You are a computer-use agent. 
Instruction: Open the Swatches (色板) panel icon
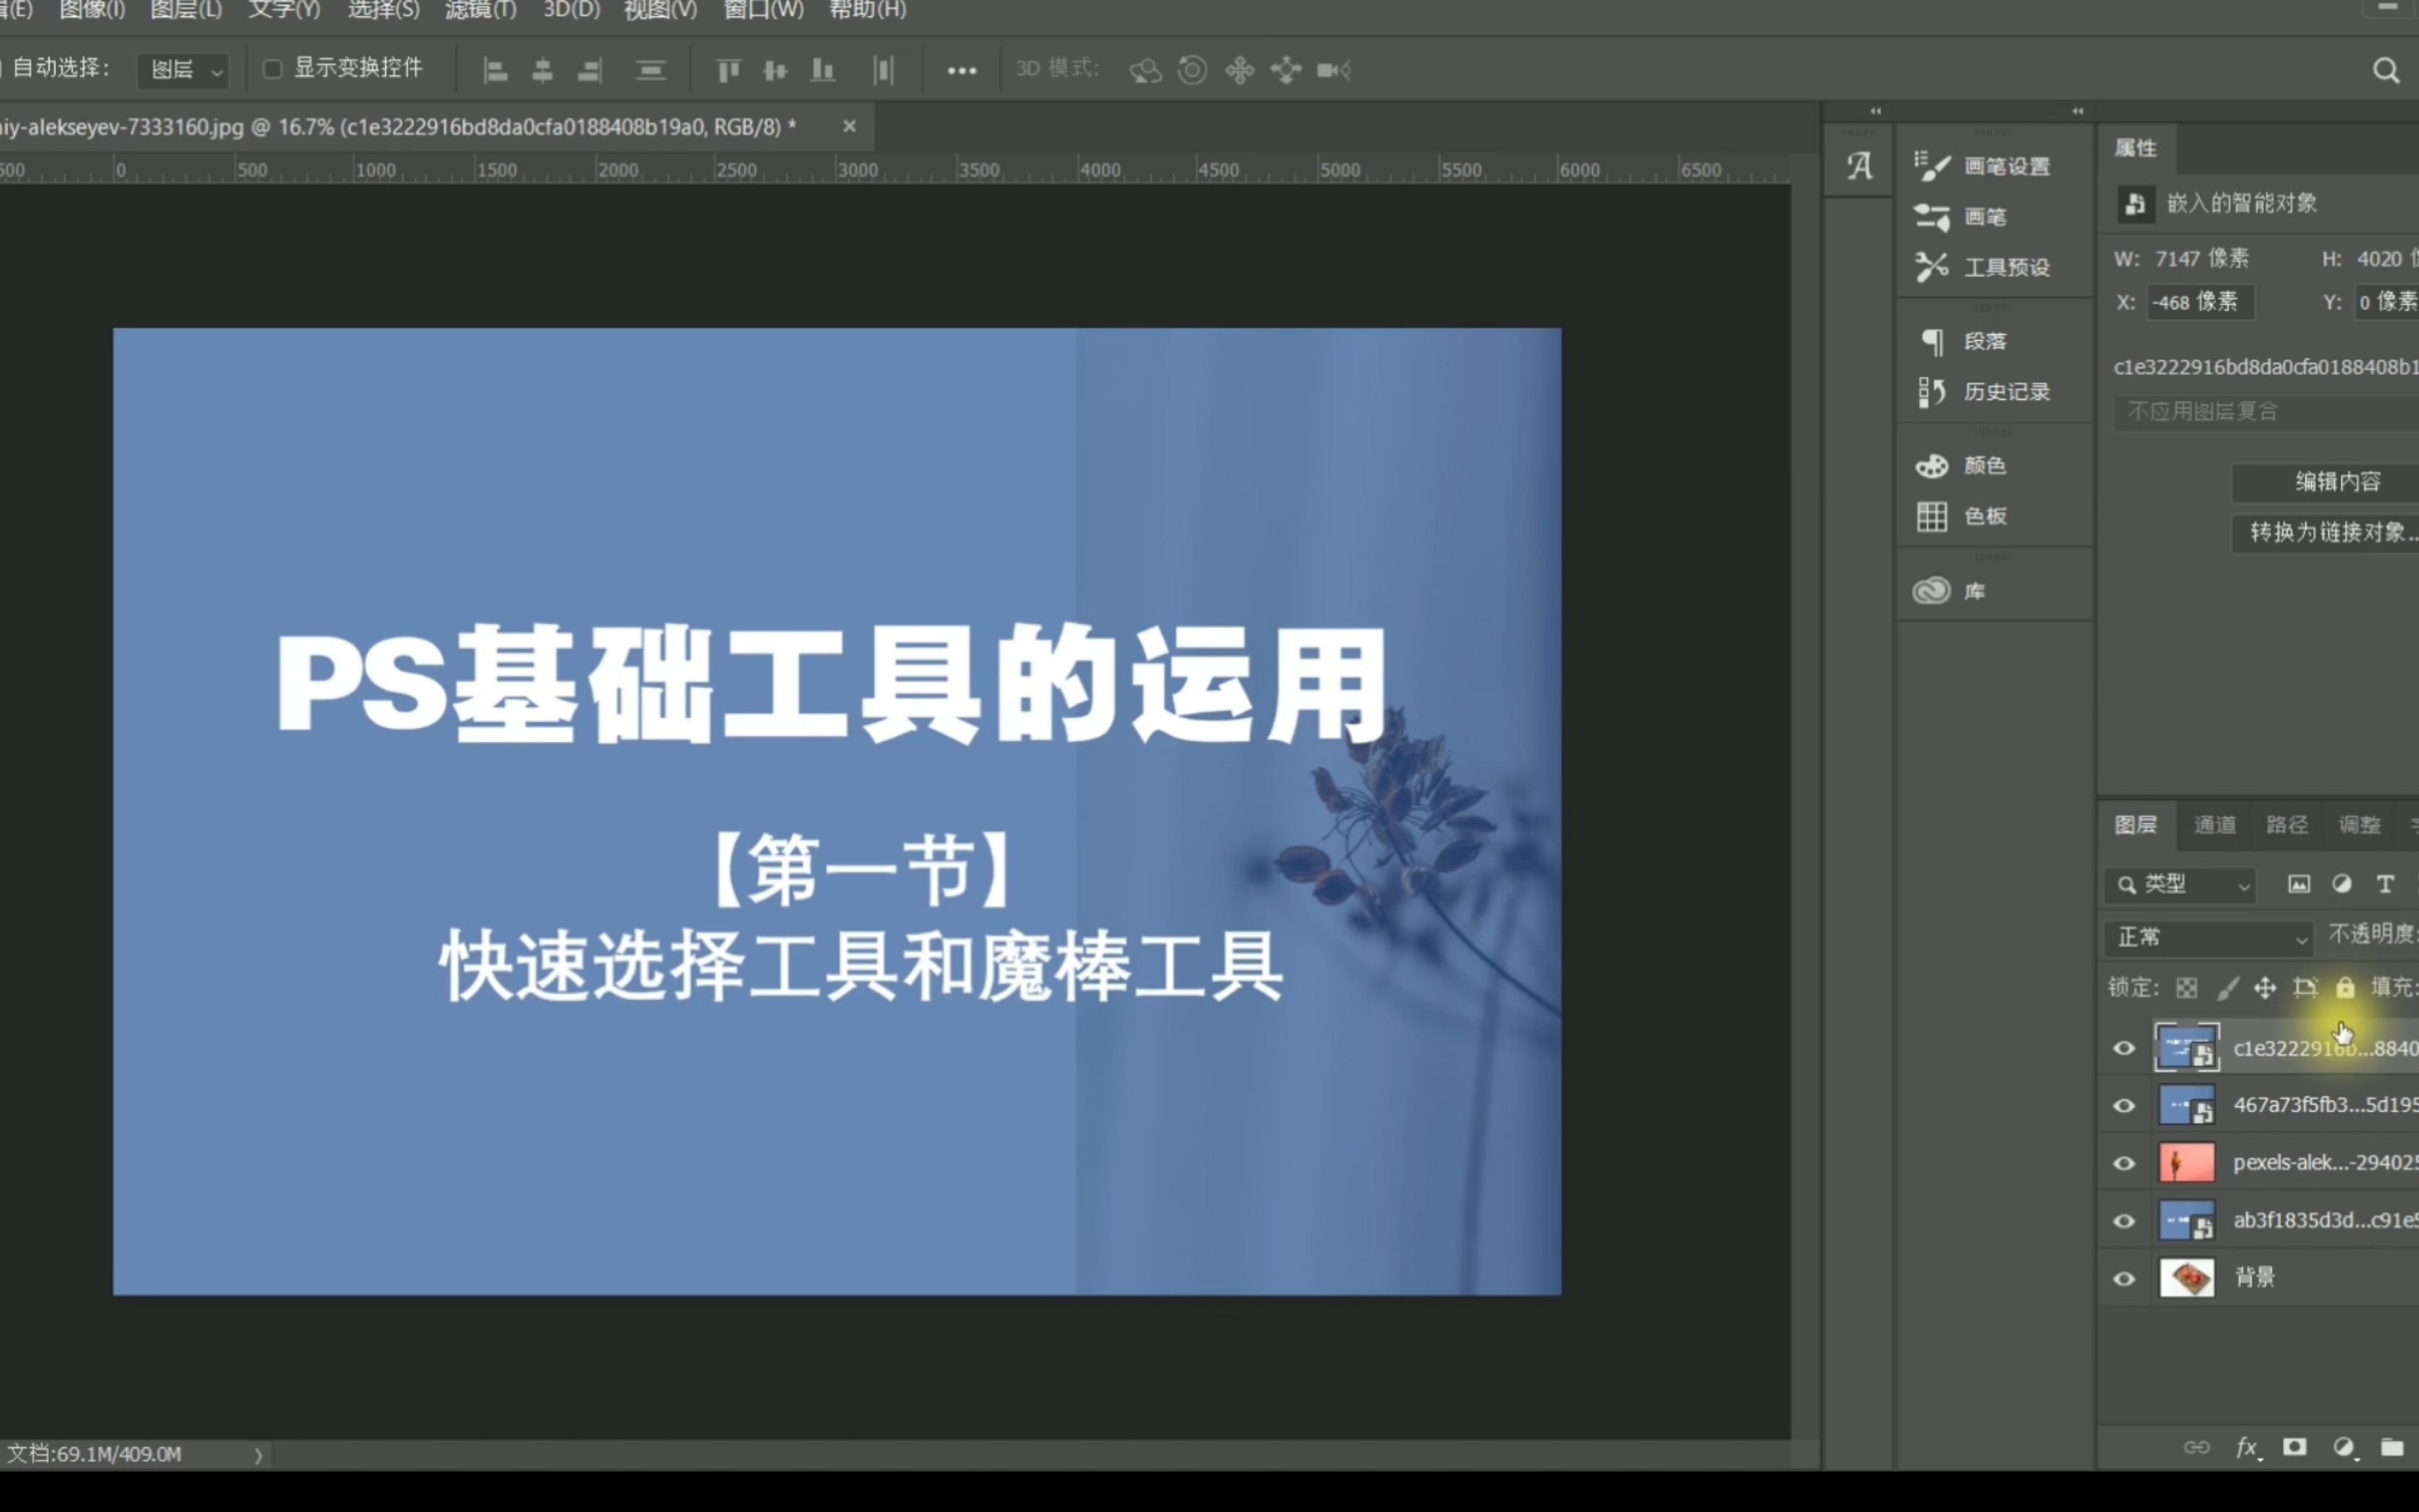(x=1932, y=516)
